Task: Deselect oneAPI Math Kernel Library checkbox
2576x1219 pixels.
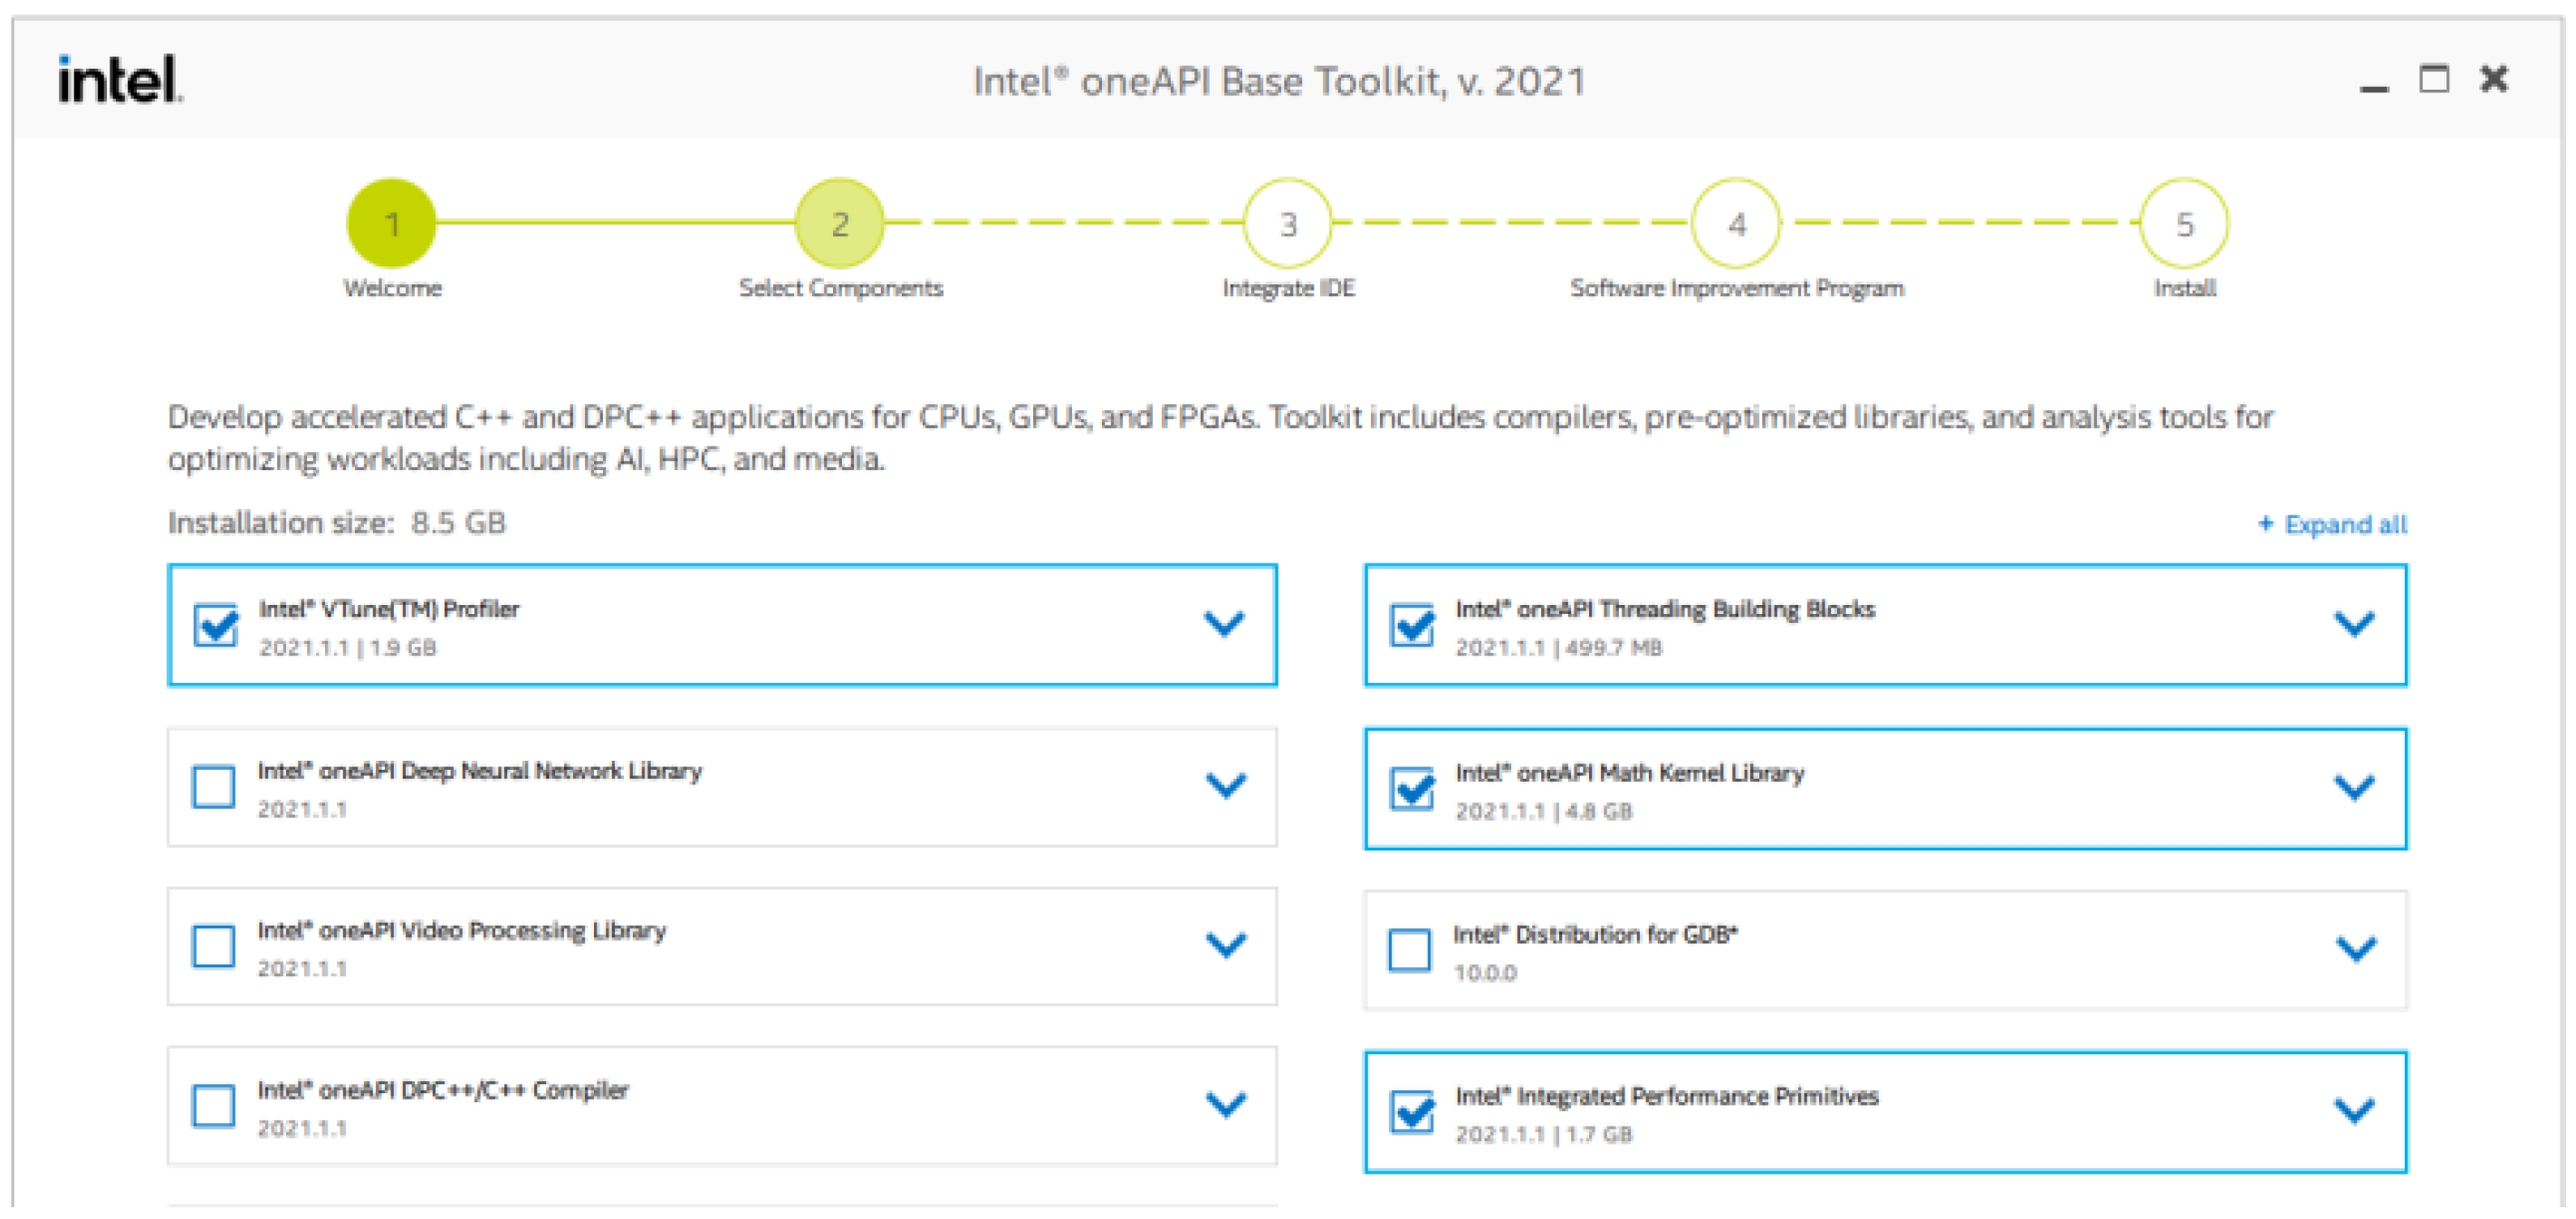Action: pos(1412,789)
